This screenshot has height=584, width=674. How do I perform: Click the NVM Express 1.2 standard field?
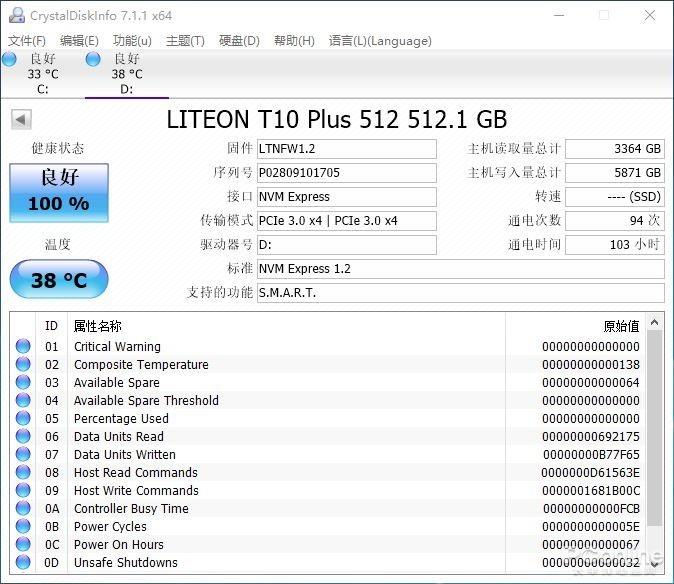(461, 269)
